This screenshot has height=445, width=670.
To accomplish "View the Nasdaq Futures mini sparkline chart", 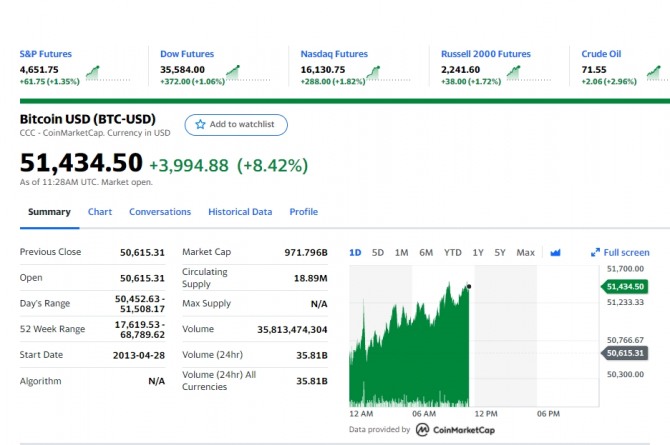I will coord(388,73).
